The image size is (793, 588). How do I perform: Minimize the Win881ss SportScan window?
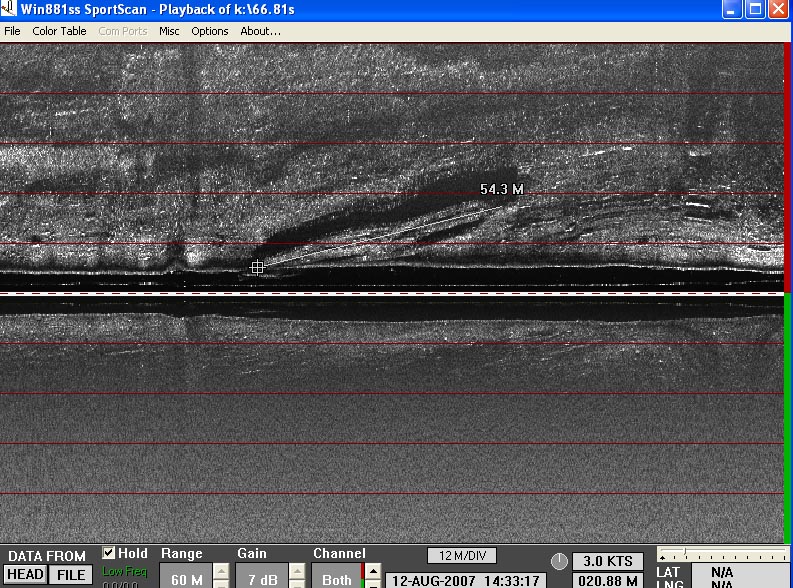point(733,9)
